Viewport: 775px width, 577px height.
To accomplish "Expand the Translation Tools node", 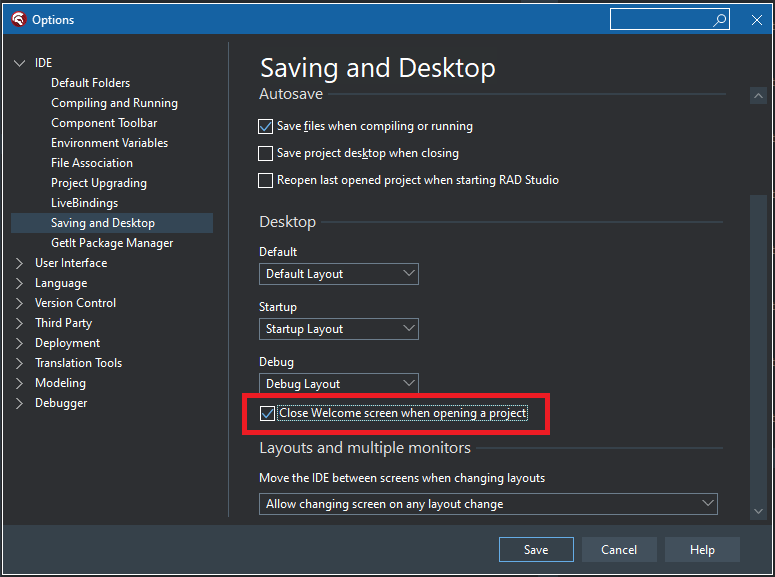I will click(x=19, y=363).
